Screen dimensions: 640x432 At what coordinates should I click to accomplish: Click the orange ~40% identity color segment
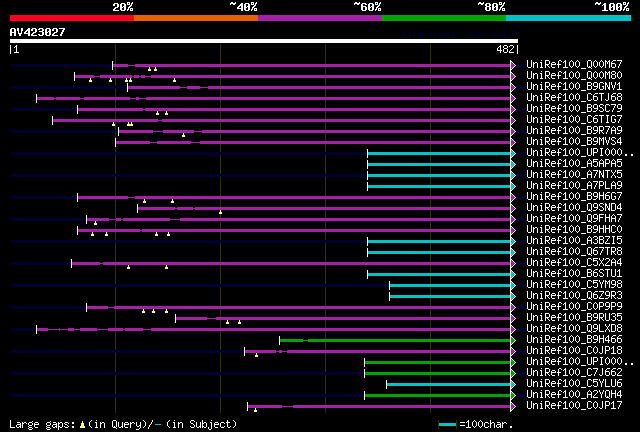pos(196,18)
